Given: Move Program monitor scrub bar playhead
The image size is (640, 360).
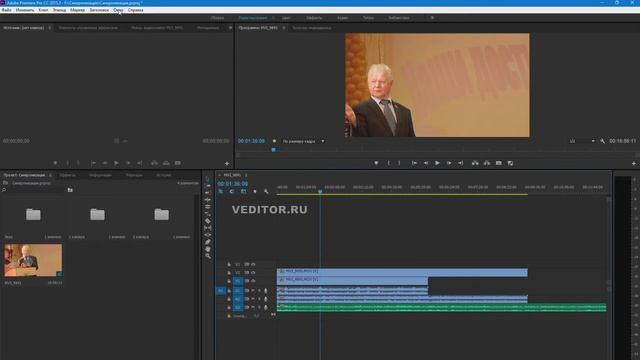Looking at the screenshot, I should pos(273,150).
